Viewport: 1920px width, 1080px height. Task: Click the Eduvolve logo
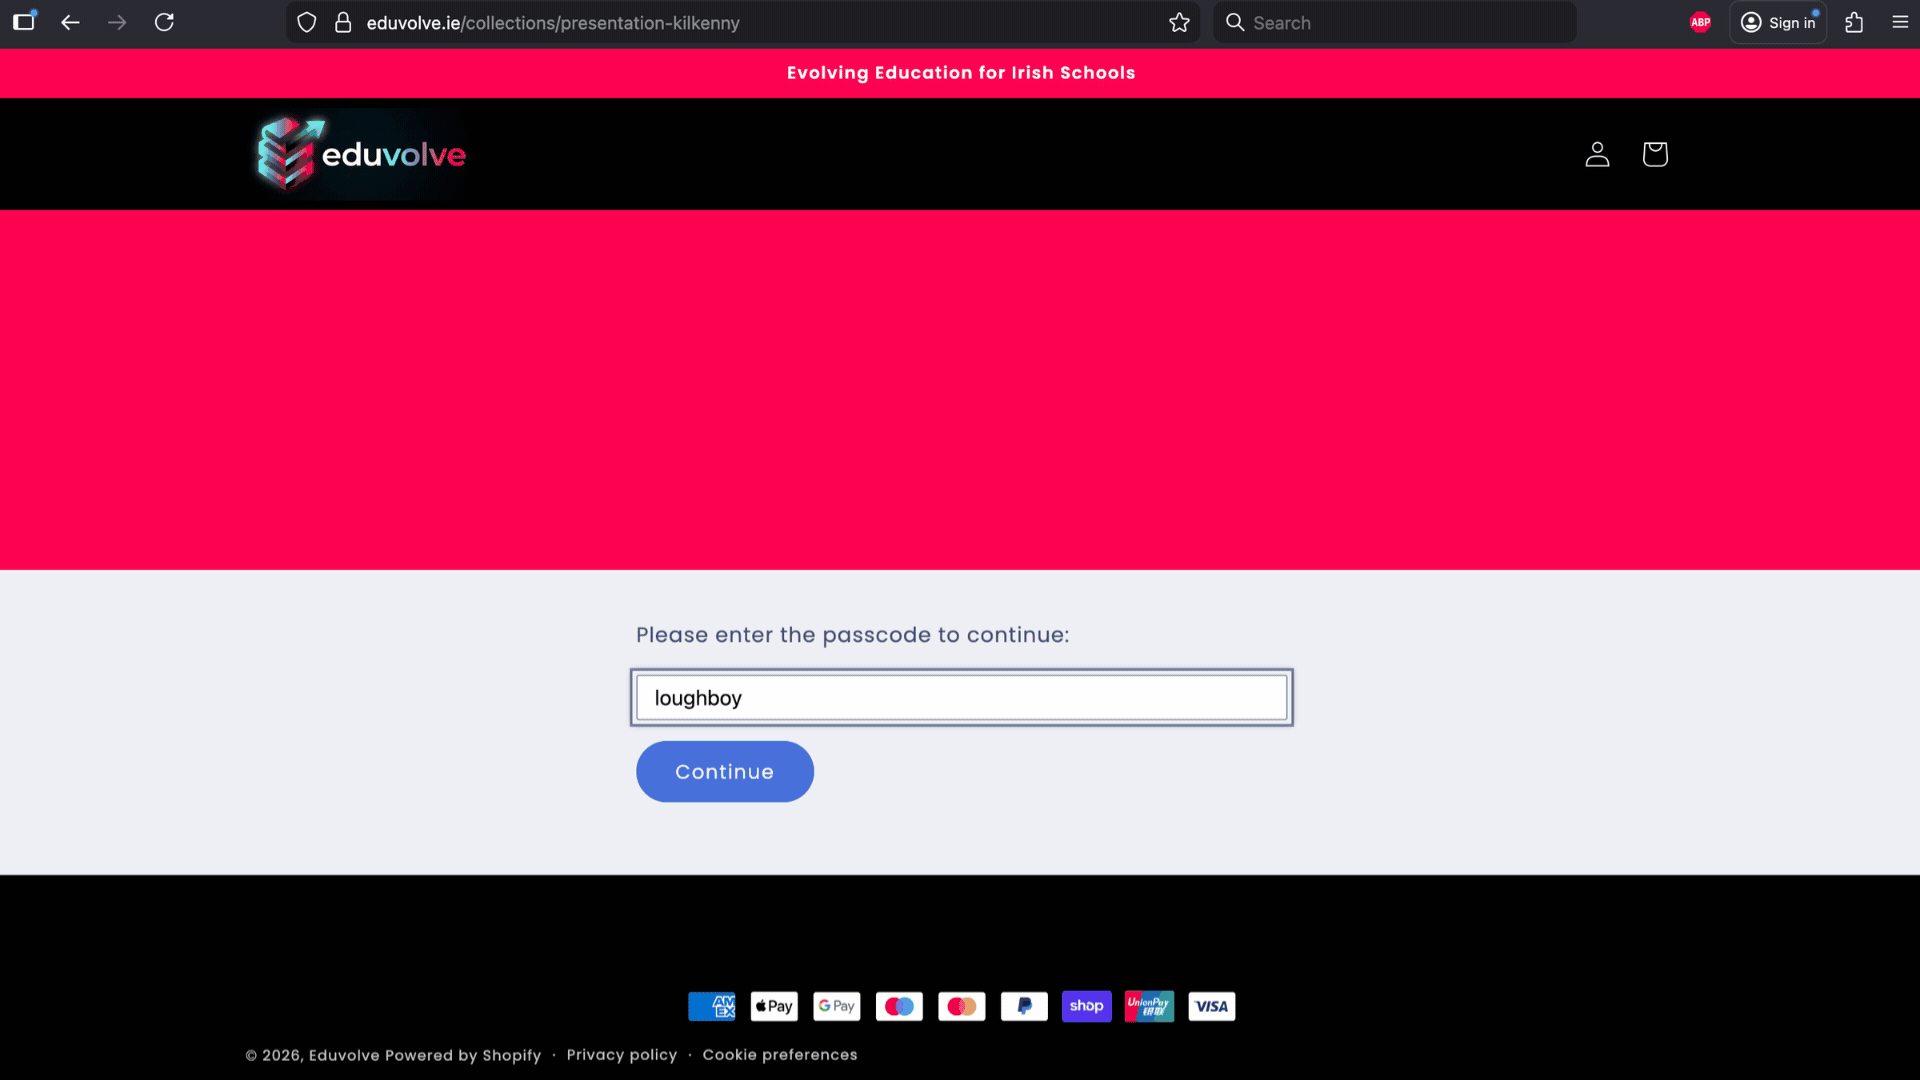tap(360, 153)
